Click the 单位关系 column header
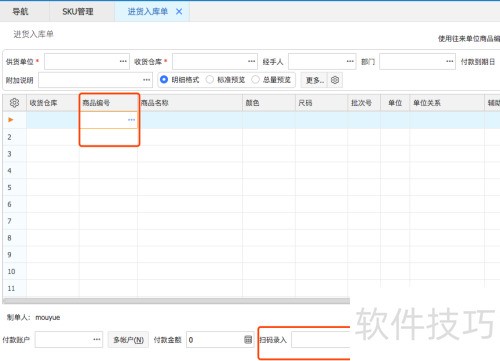This screenshot has height=361, width=500. tap(447, 103)
